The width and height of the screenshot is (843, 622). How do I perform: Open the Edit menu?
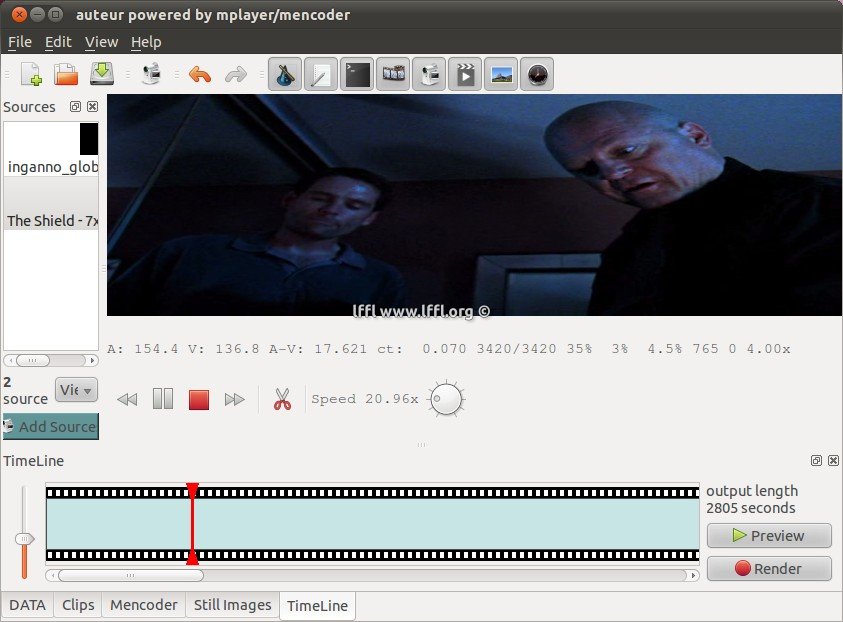pyautogui.click(x=58, y=42)
